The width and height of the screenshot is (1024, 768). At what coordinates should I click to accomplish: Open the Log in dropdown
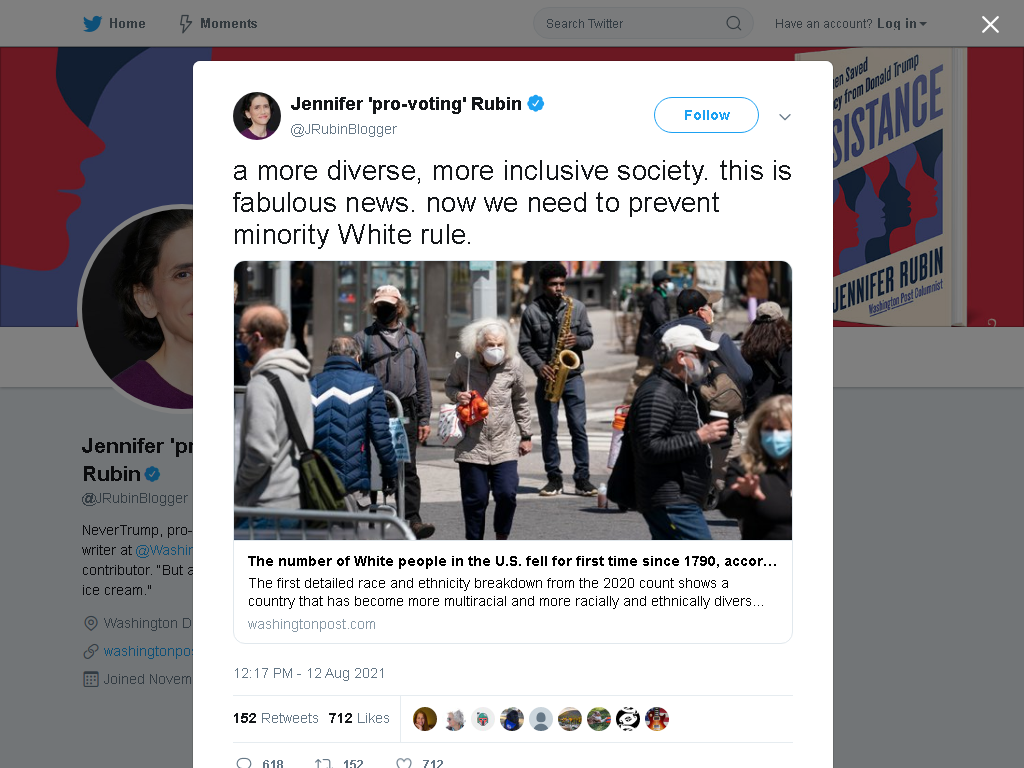coord(901,24)
